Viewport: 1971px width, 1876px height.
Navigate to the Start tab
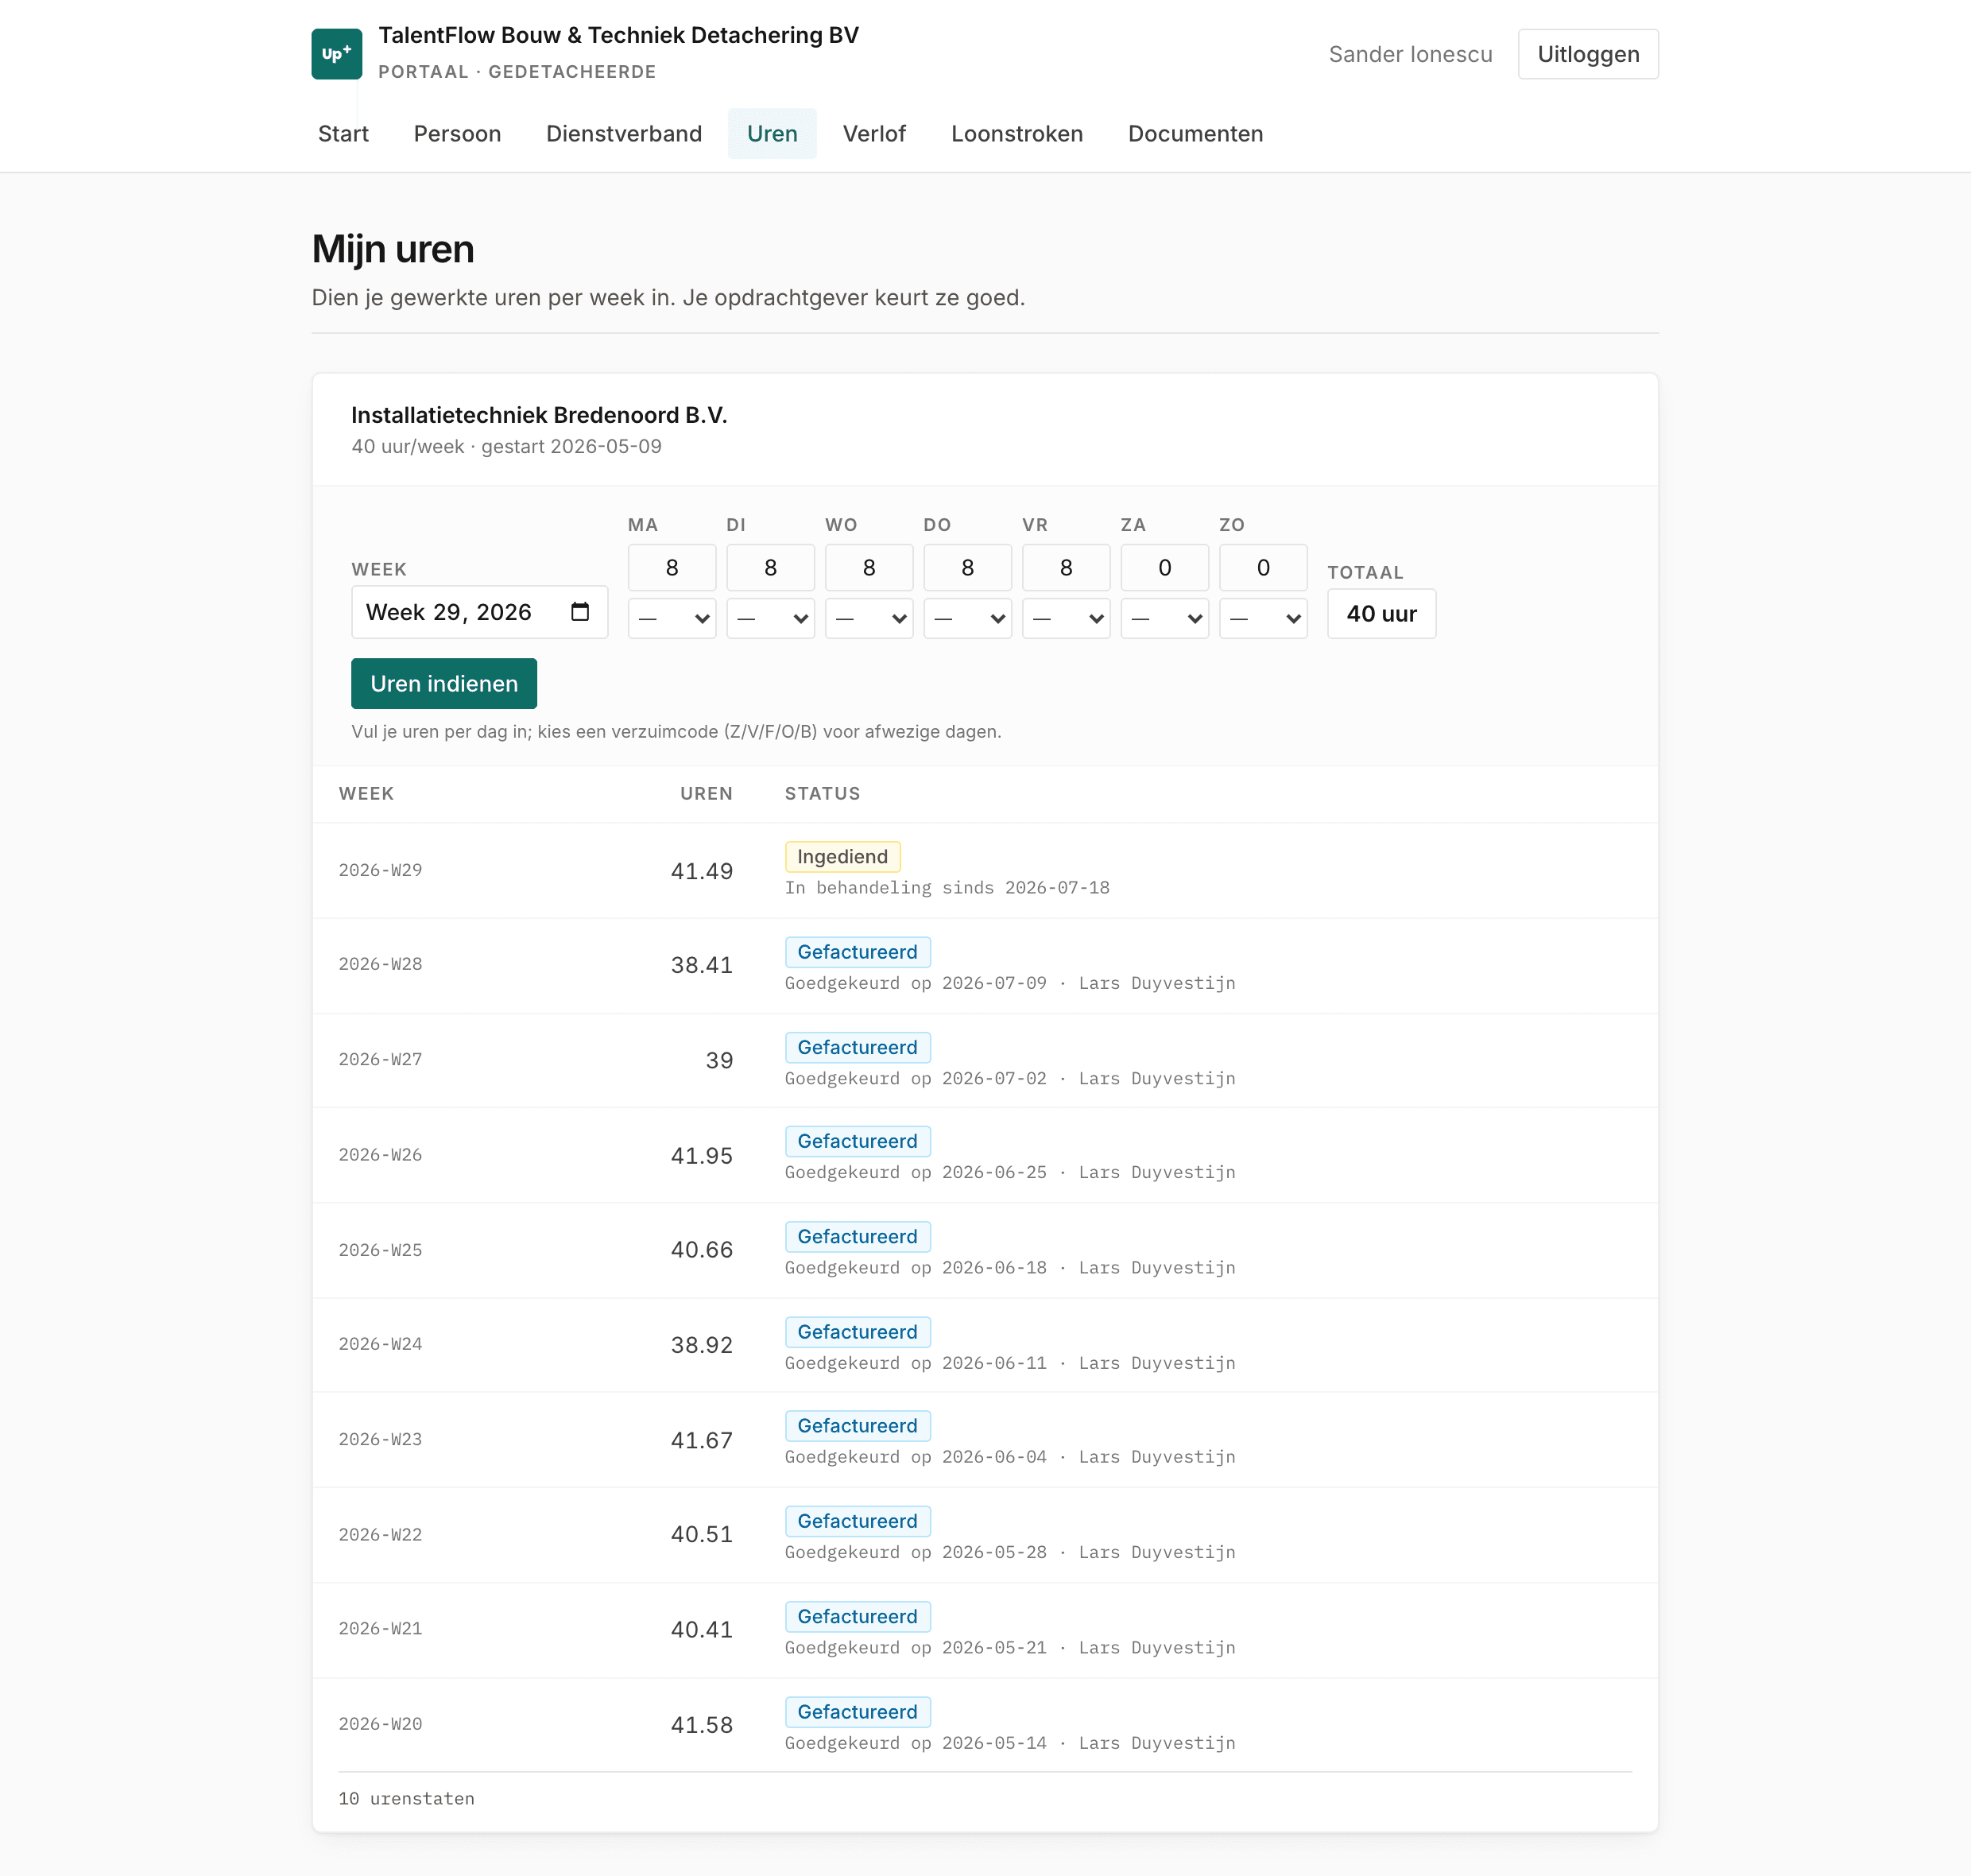343,134
